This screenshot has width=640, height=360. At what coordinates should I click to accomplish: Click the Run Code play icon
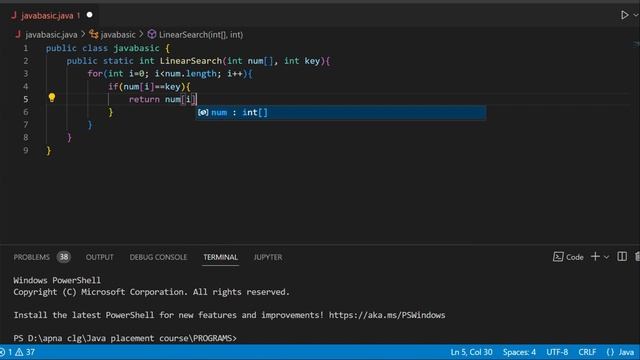click(624, 16)
